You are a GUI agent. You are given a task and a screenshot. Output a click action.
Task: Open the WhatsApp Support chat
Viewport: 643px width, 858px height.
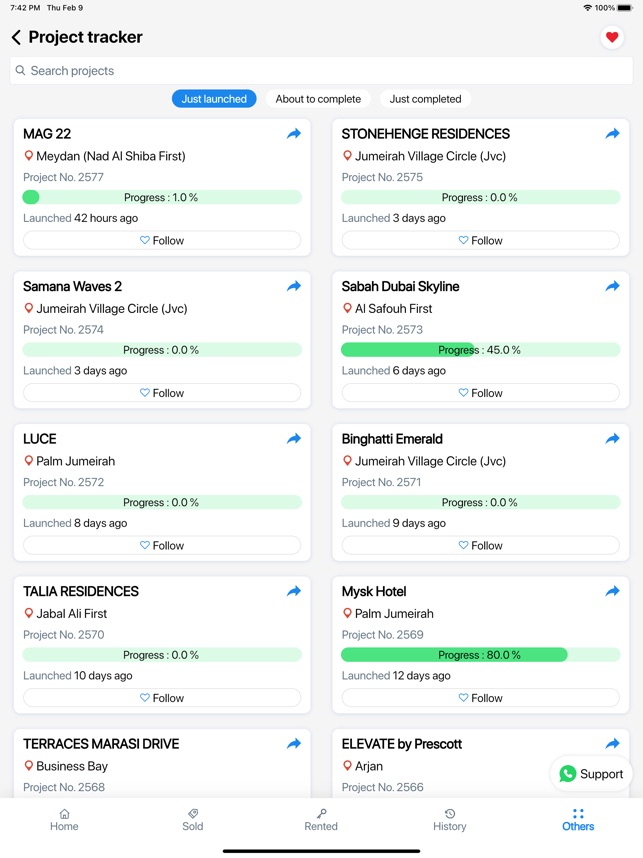591,774
